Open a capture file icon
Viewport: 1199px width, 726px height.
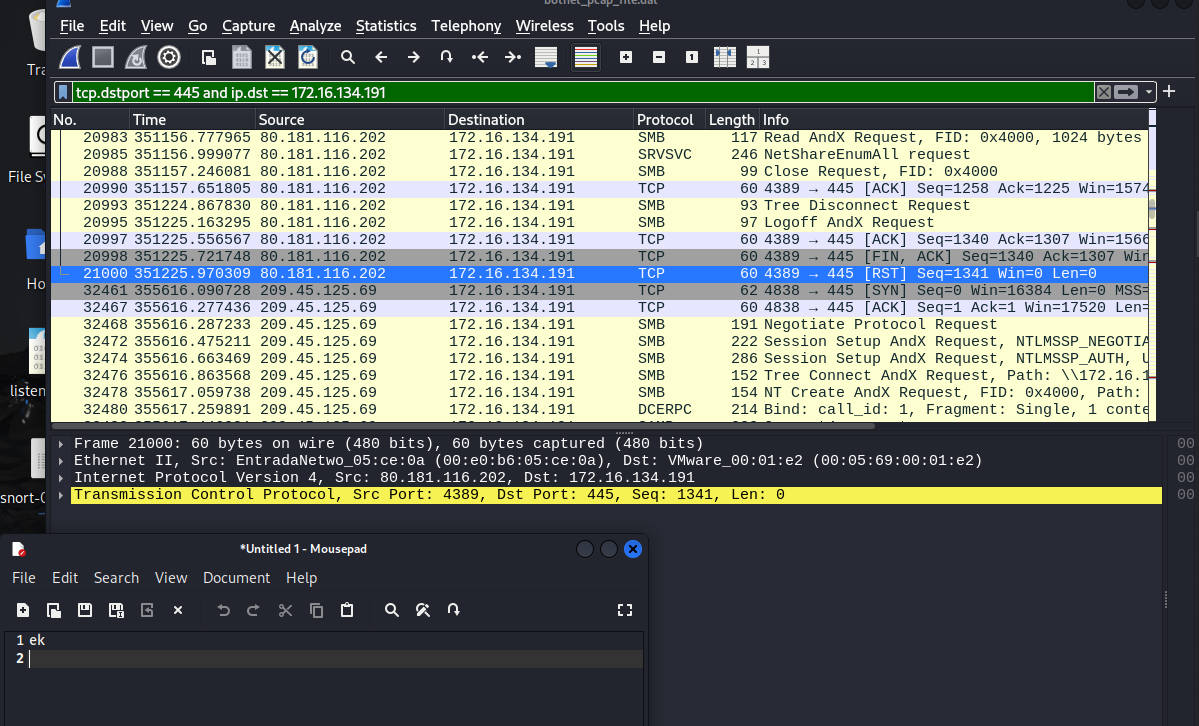209,57
